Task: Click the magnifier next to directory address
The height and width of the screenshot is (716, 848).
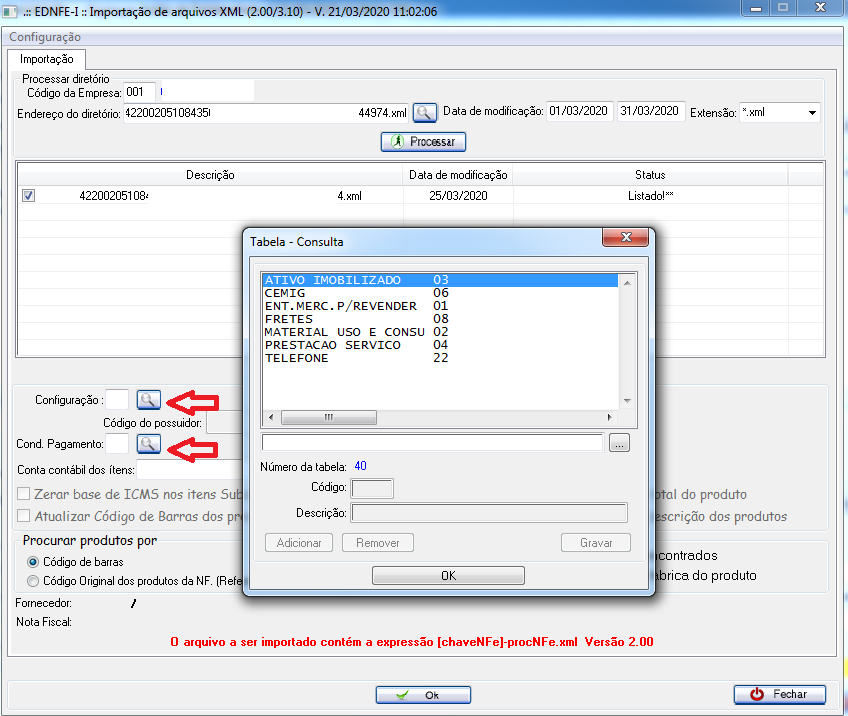Action: click(x=426, y=113)
